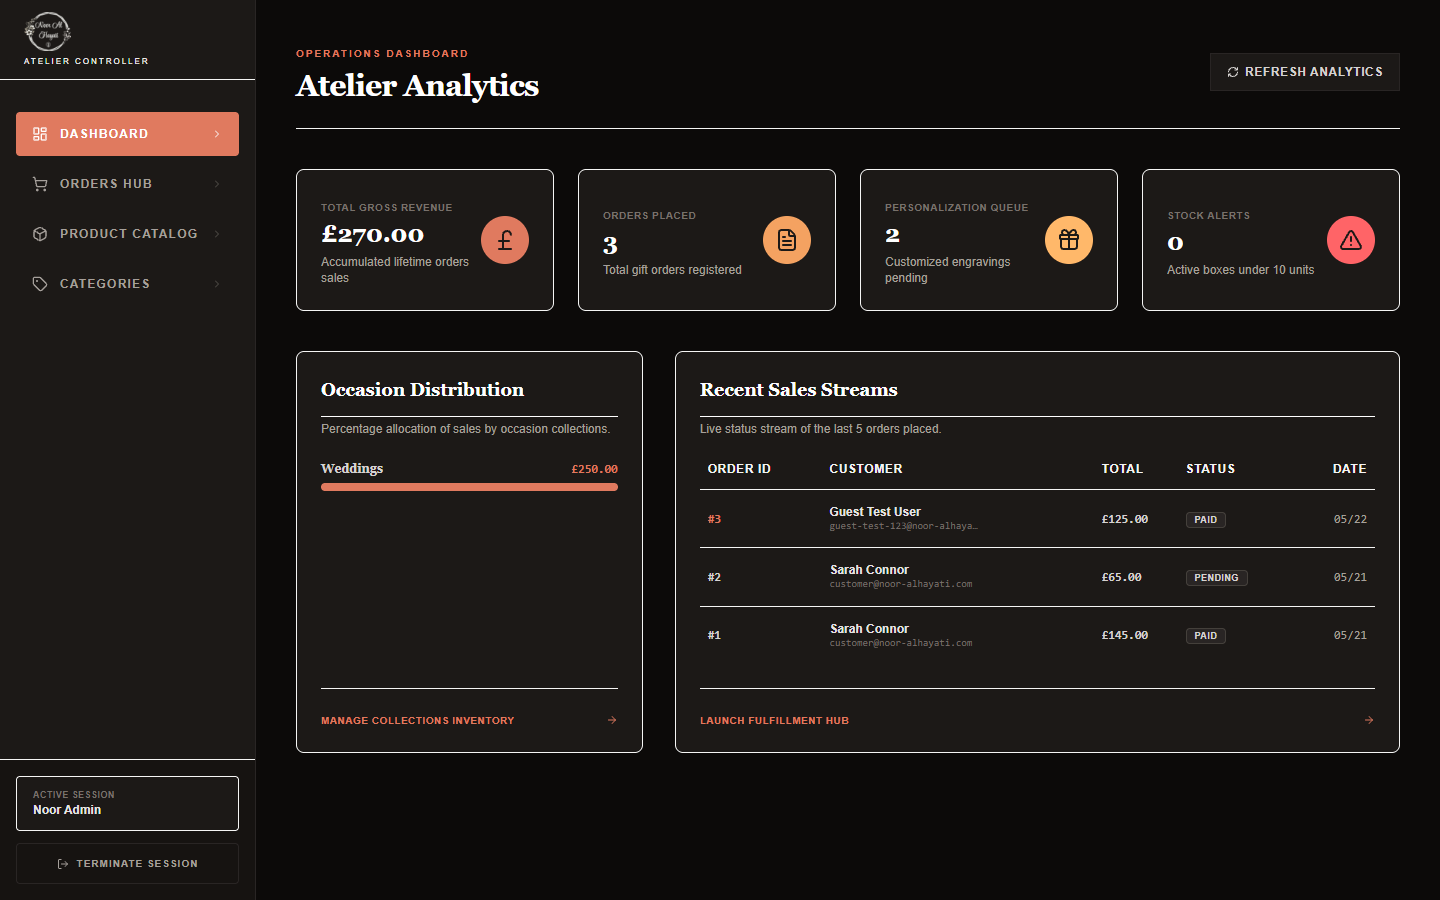Screen dimensions: 1440x900
Task: Click the PENDING status badge
Action: 1216,578
